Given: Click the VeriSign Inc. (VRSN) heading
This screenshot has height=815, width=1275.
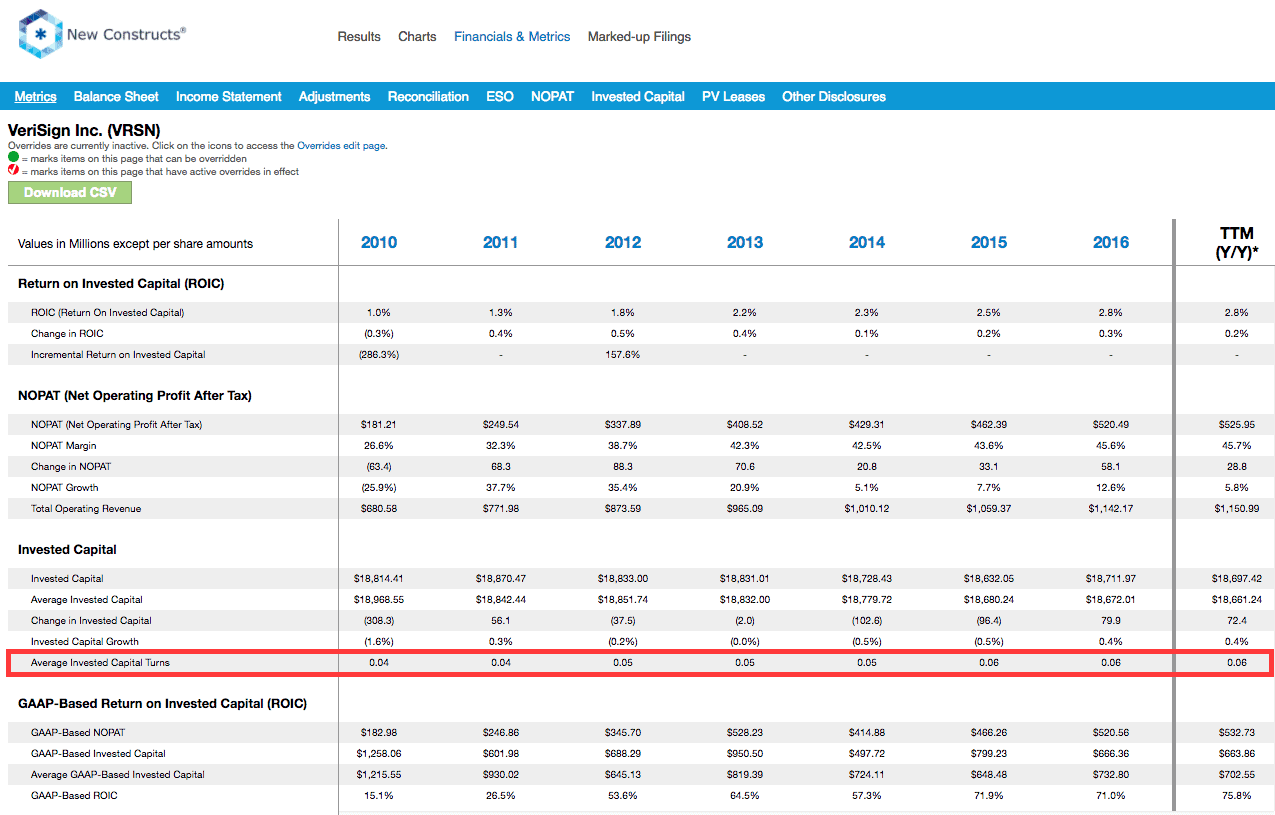Looking at the screenshot, I should point(84,130).
